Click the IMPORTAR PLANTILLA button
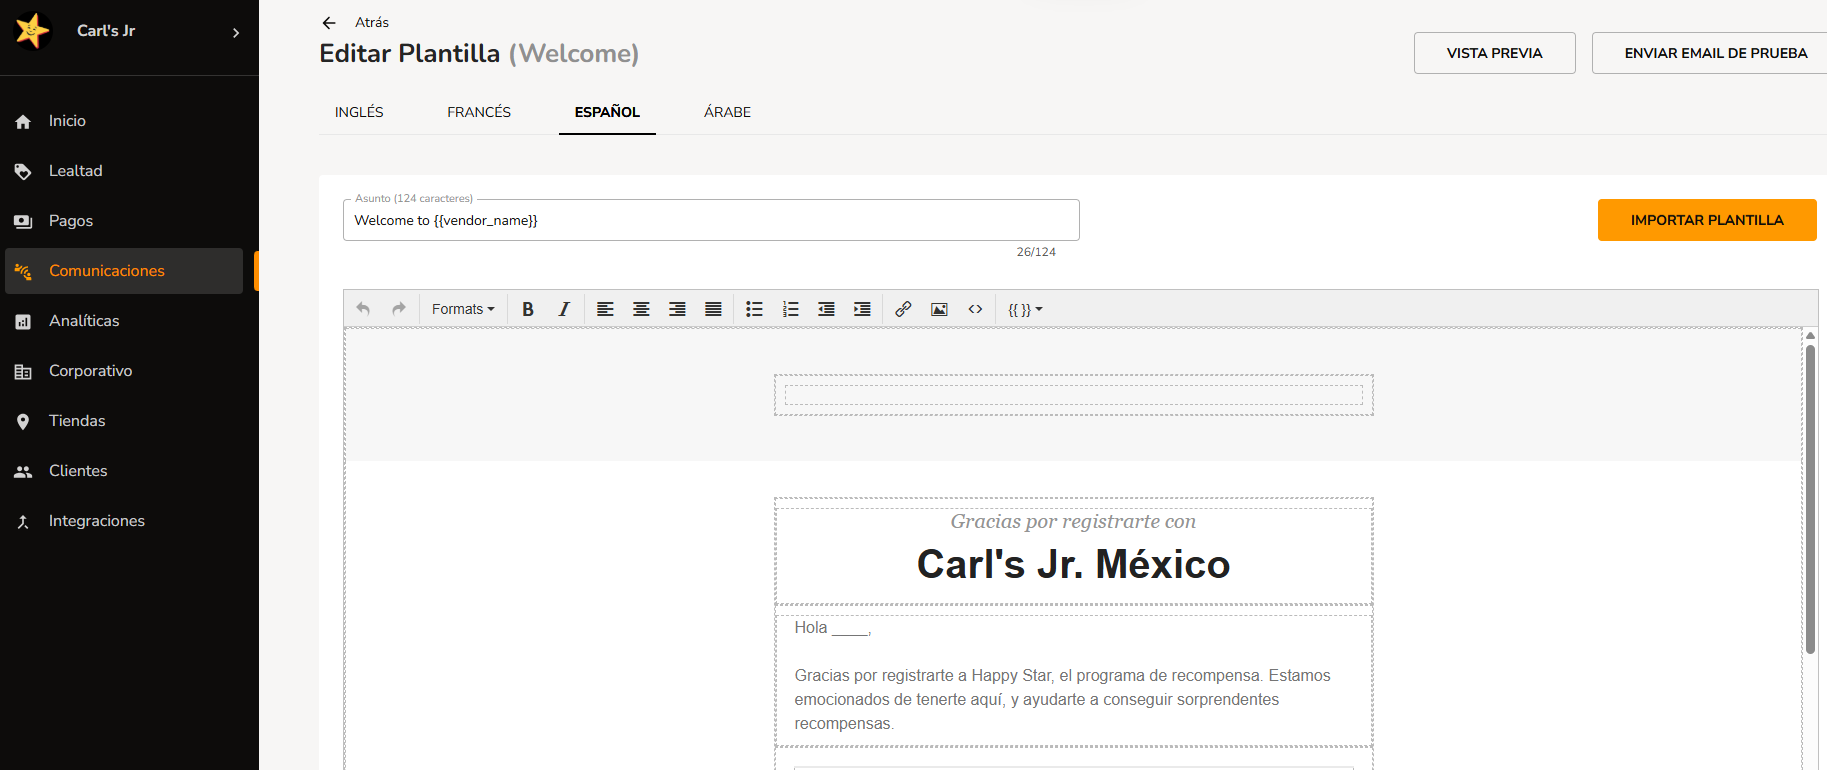The width and height of the screenshot is (1827, 770). 1707,220
